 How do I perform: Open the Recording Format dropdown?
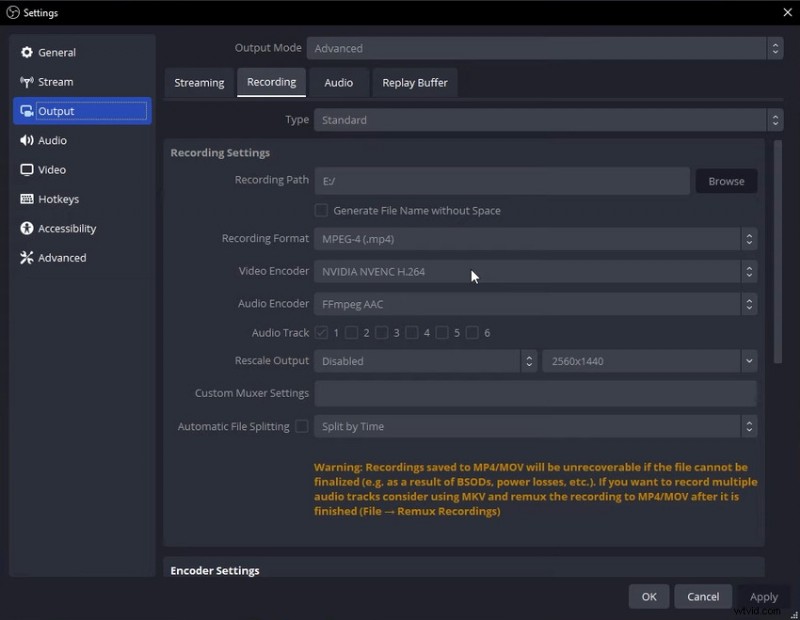(535, 239)
